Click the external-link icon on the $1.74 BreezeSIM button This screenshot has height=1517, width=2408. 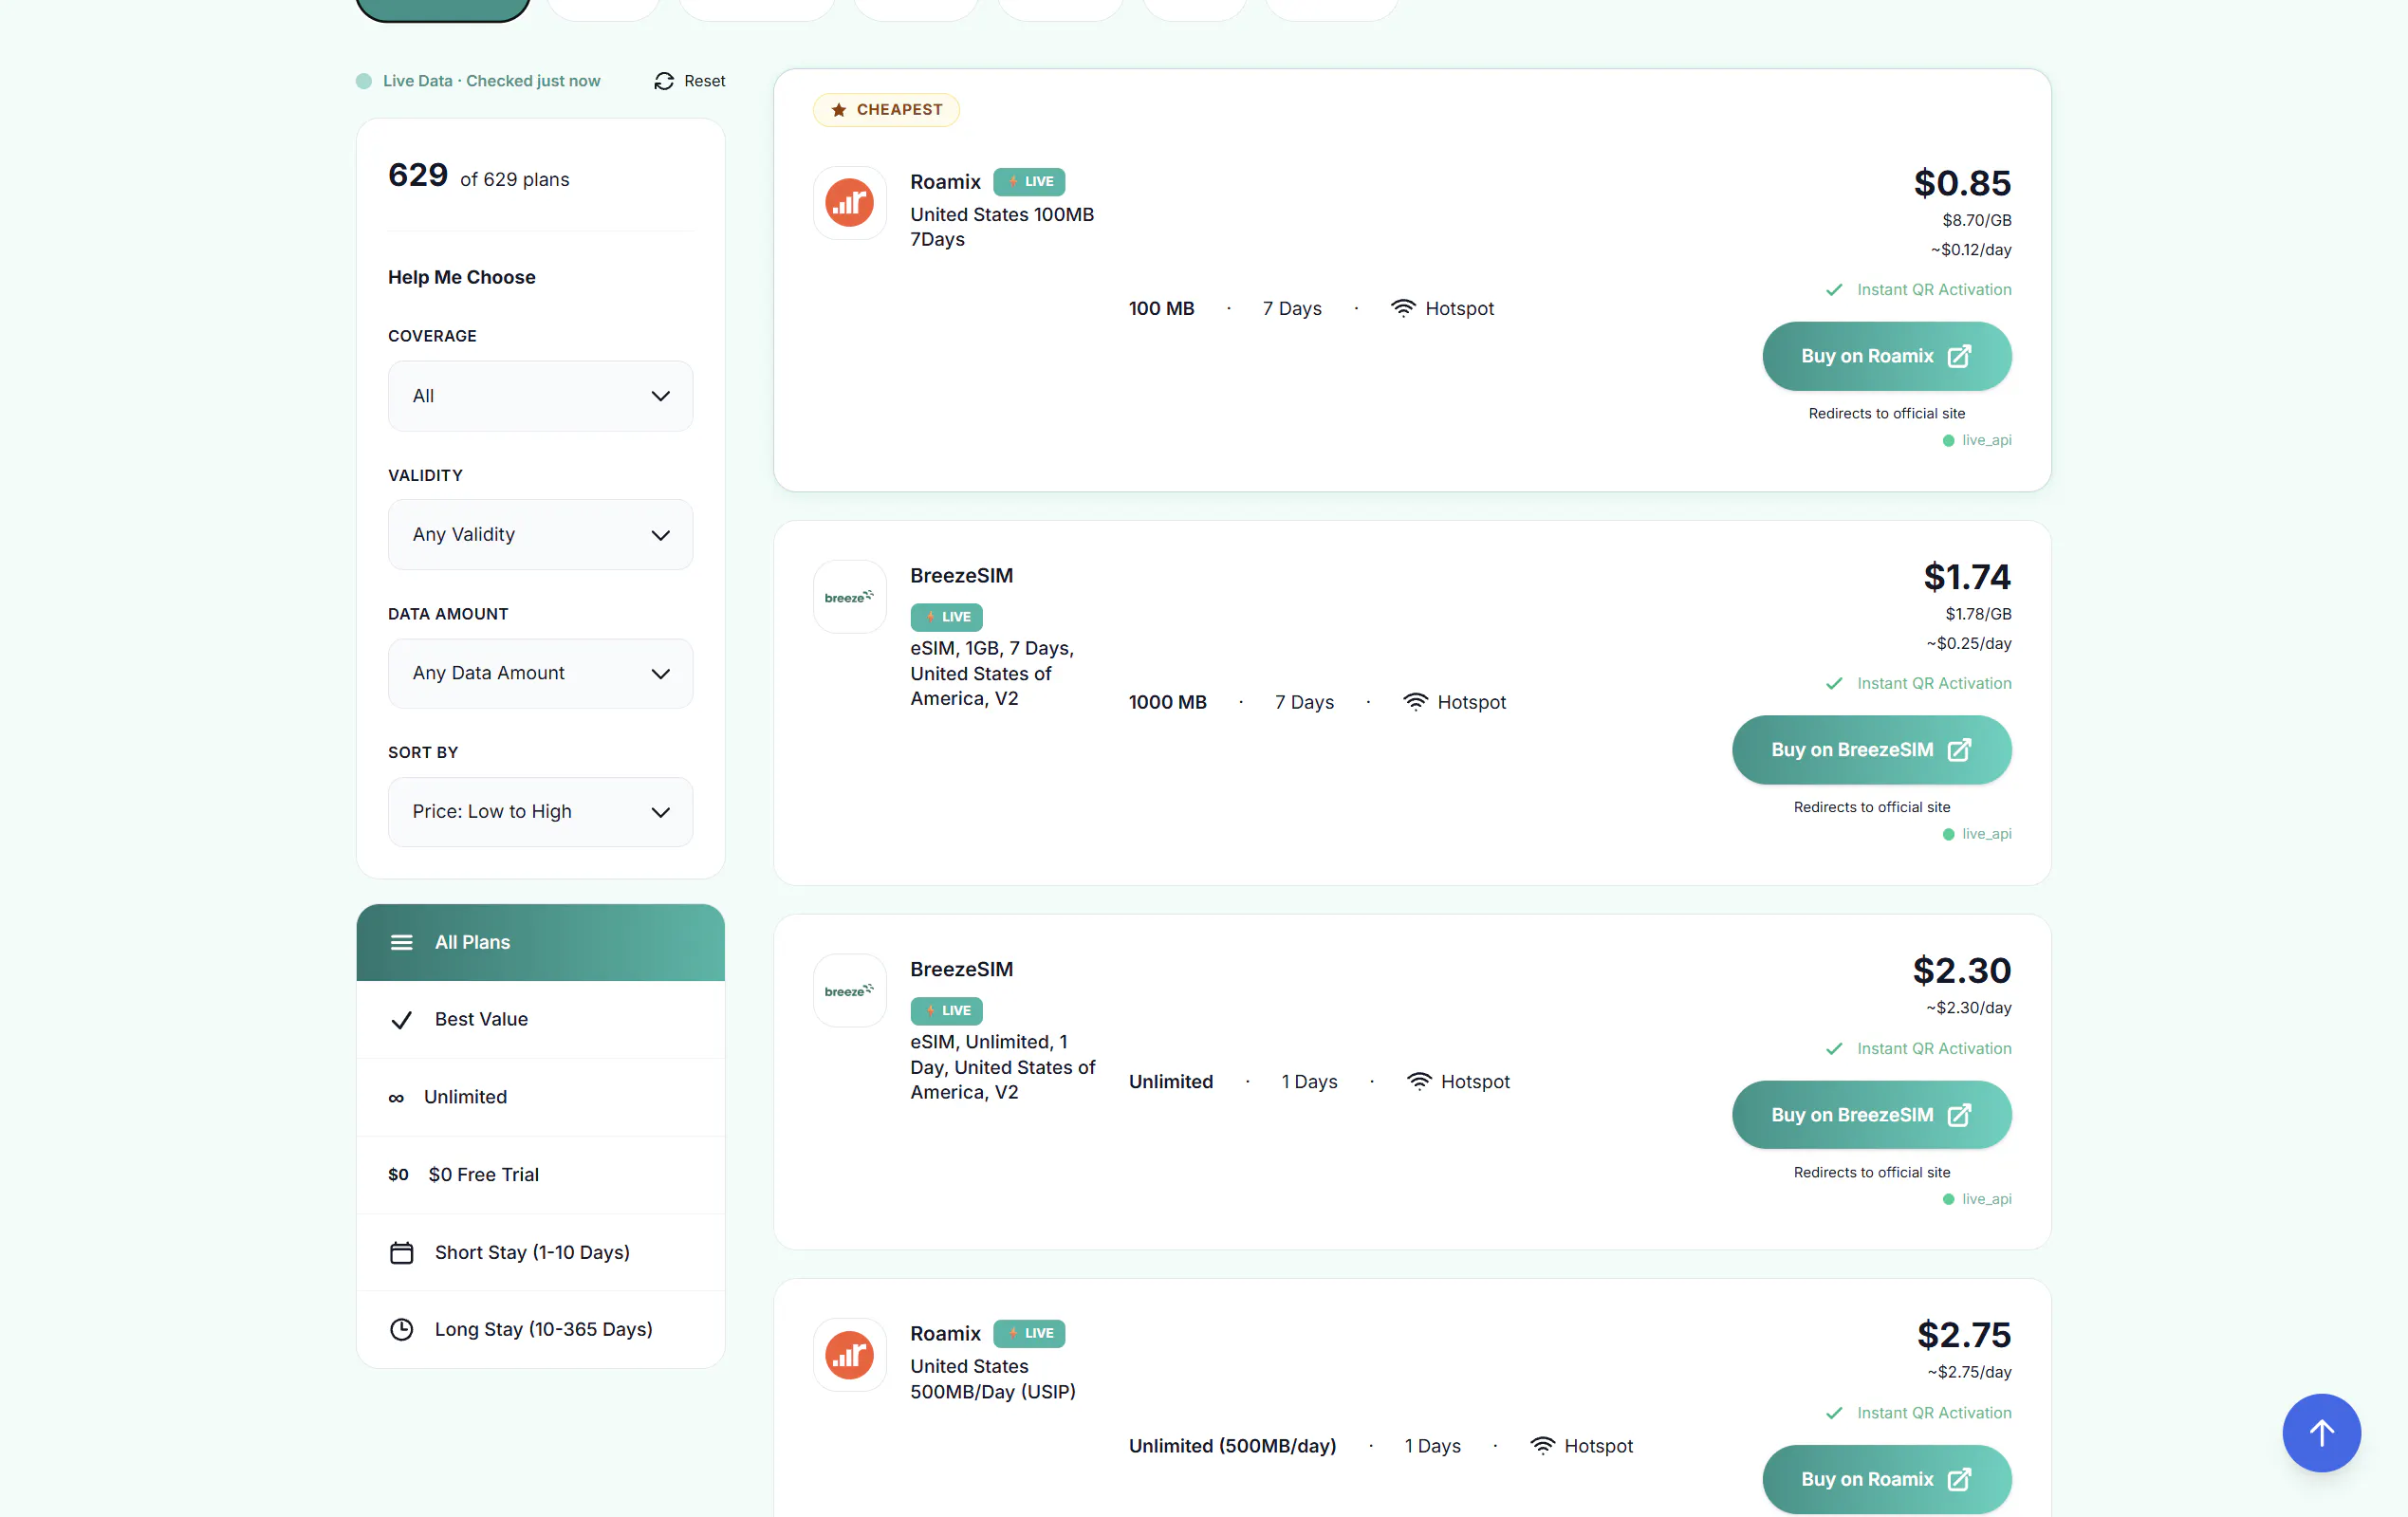point(1959,750)
